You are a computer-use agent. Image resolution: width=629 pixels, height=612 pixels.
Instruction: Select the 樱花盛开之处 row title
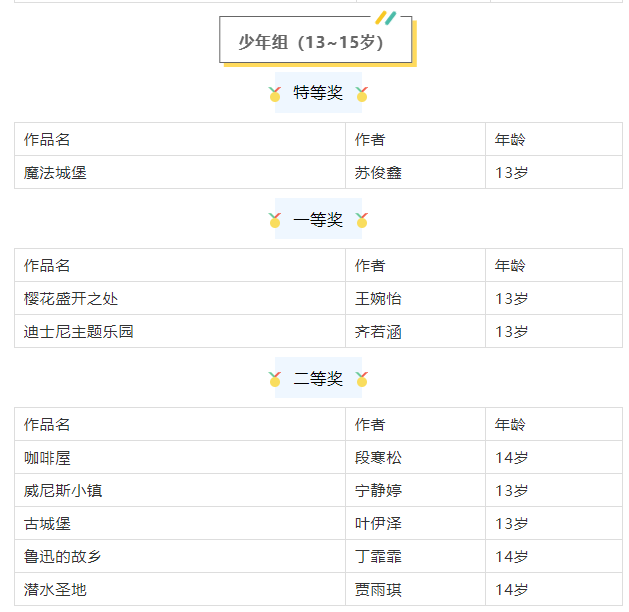(71, 299)
